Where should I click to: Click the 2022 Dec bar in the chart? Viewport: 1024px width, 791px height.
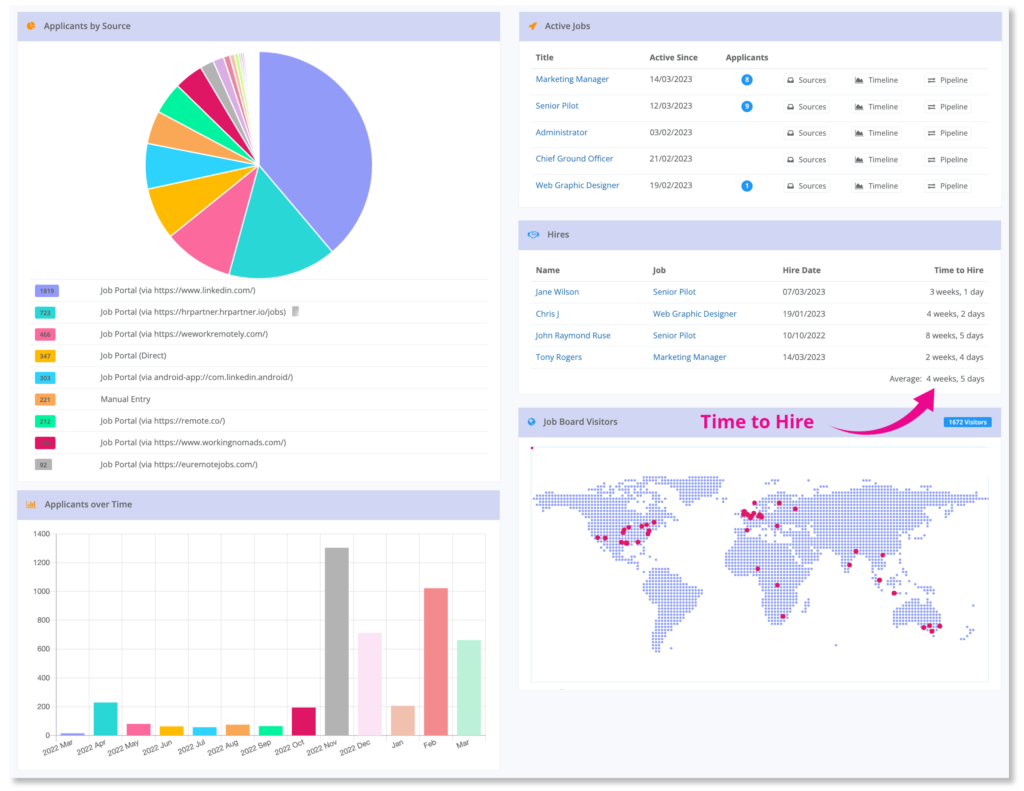[x=370, y=684]
